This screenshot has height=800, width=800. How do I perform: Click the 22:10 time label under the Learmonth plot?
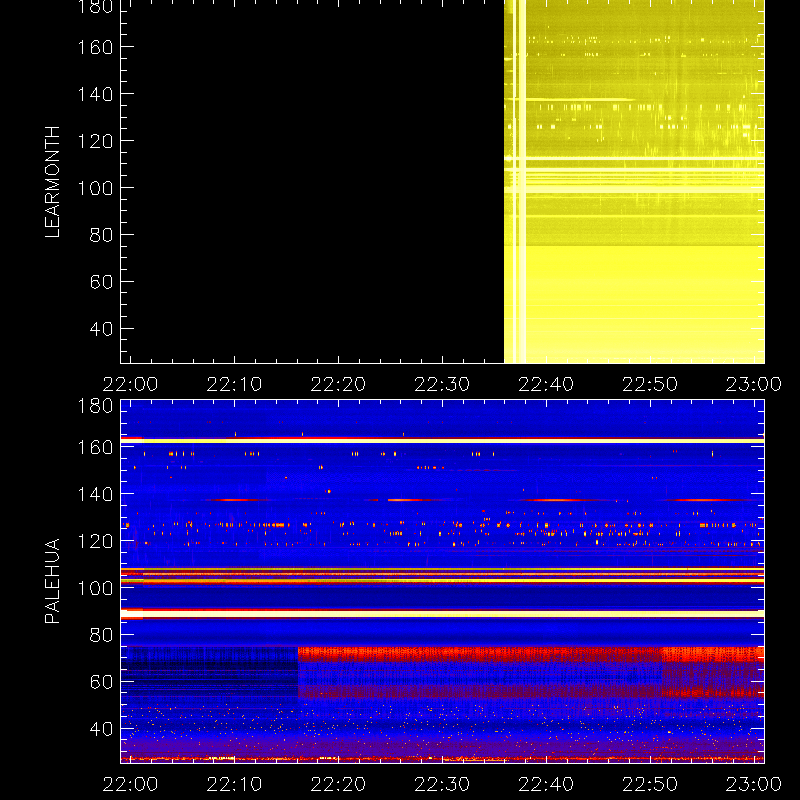pos(234,384)
